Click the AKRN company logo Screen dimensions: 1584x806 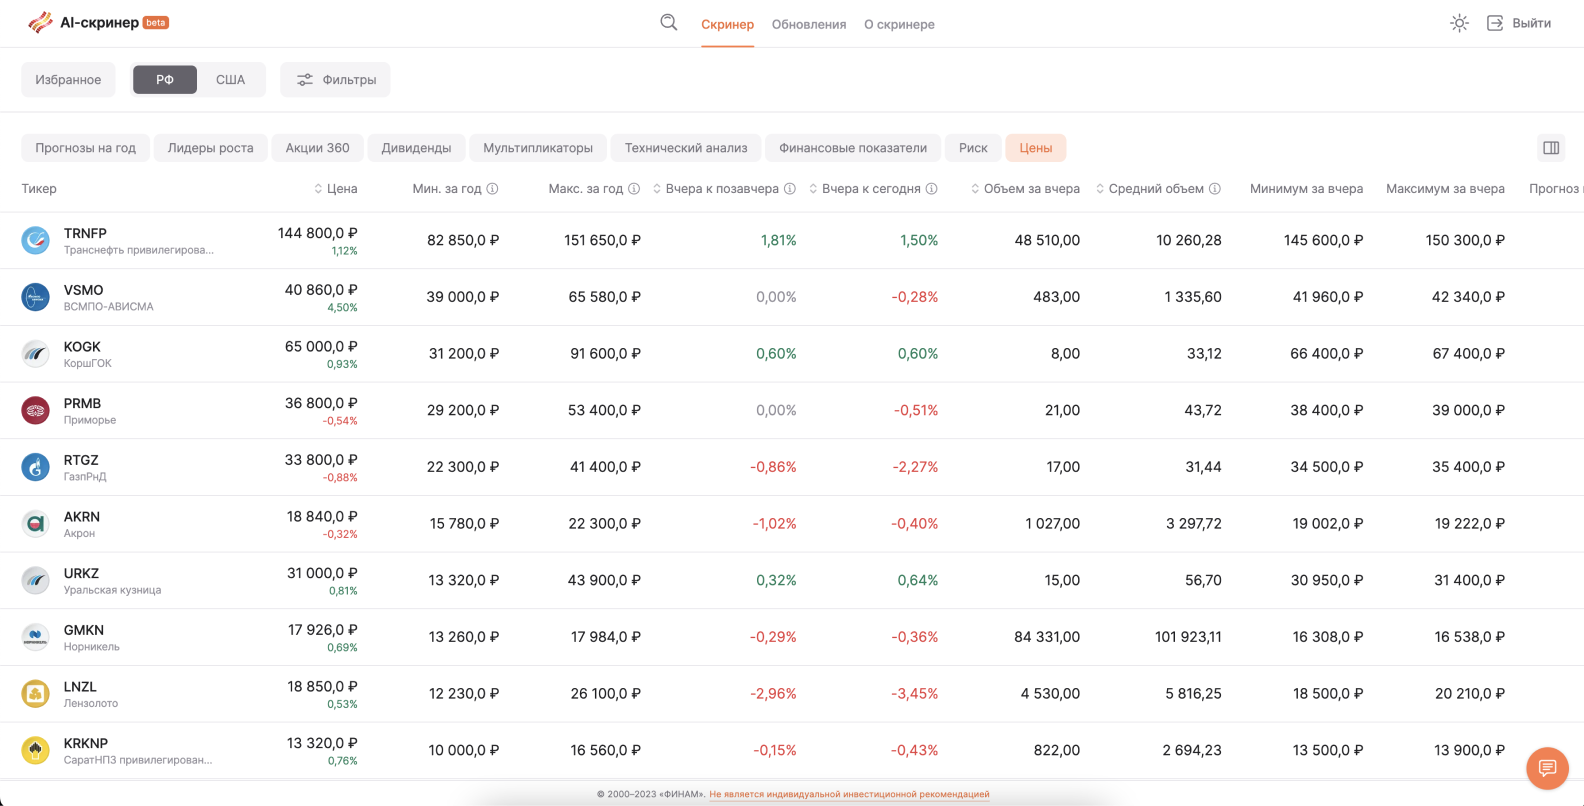coord(35,524)
